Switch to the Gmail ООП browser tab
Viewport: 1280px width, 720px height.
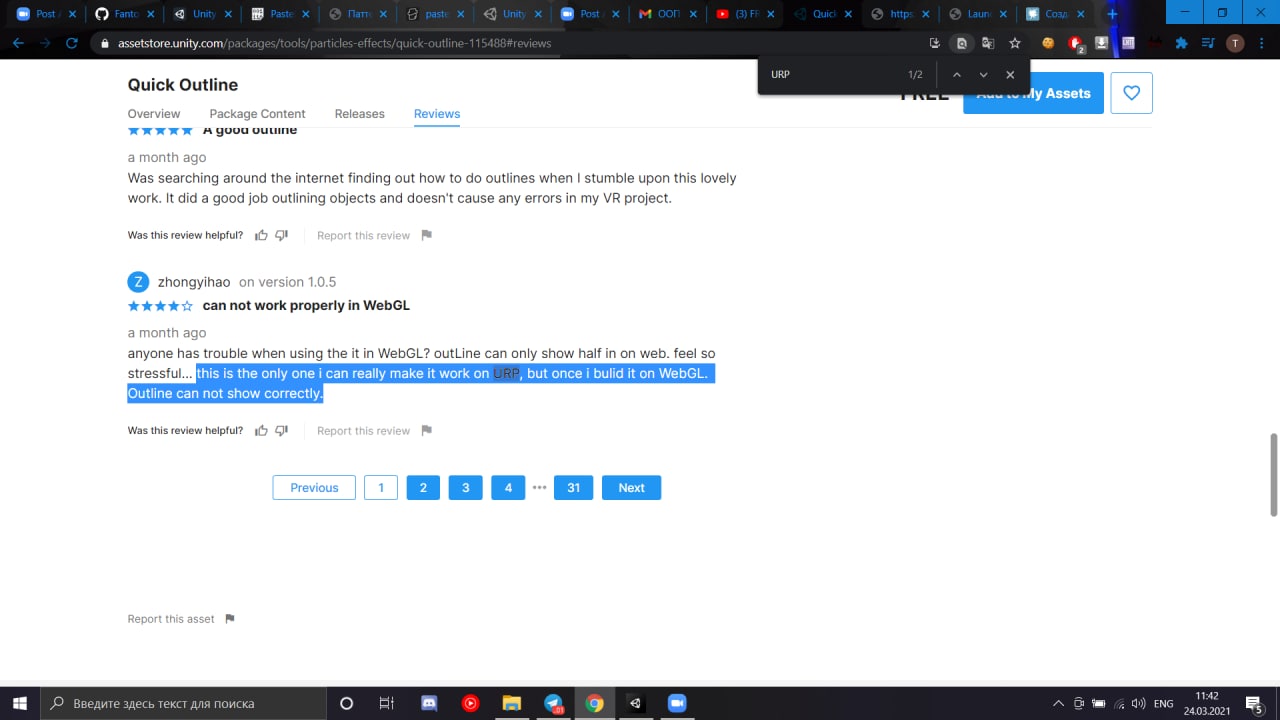667,14
